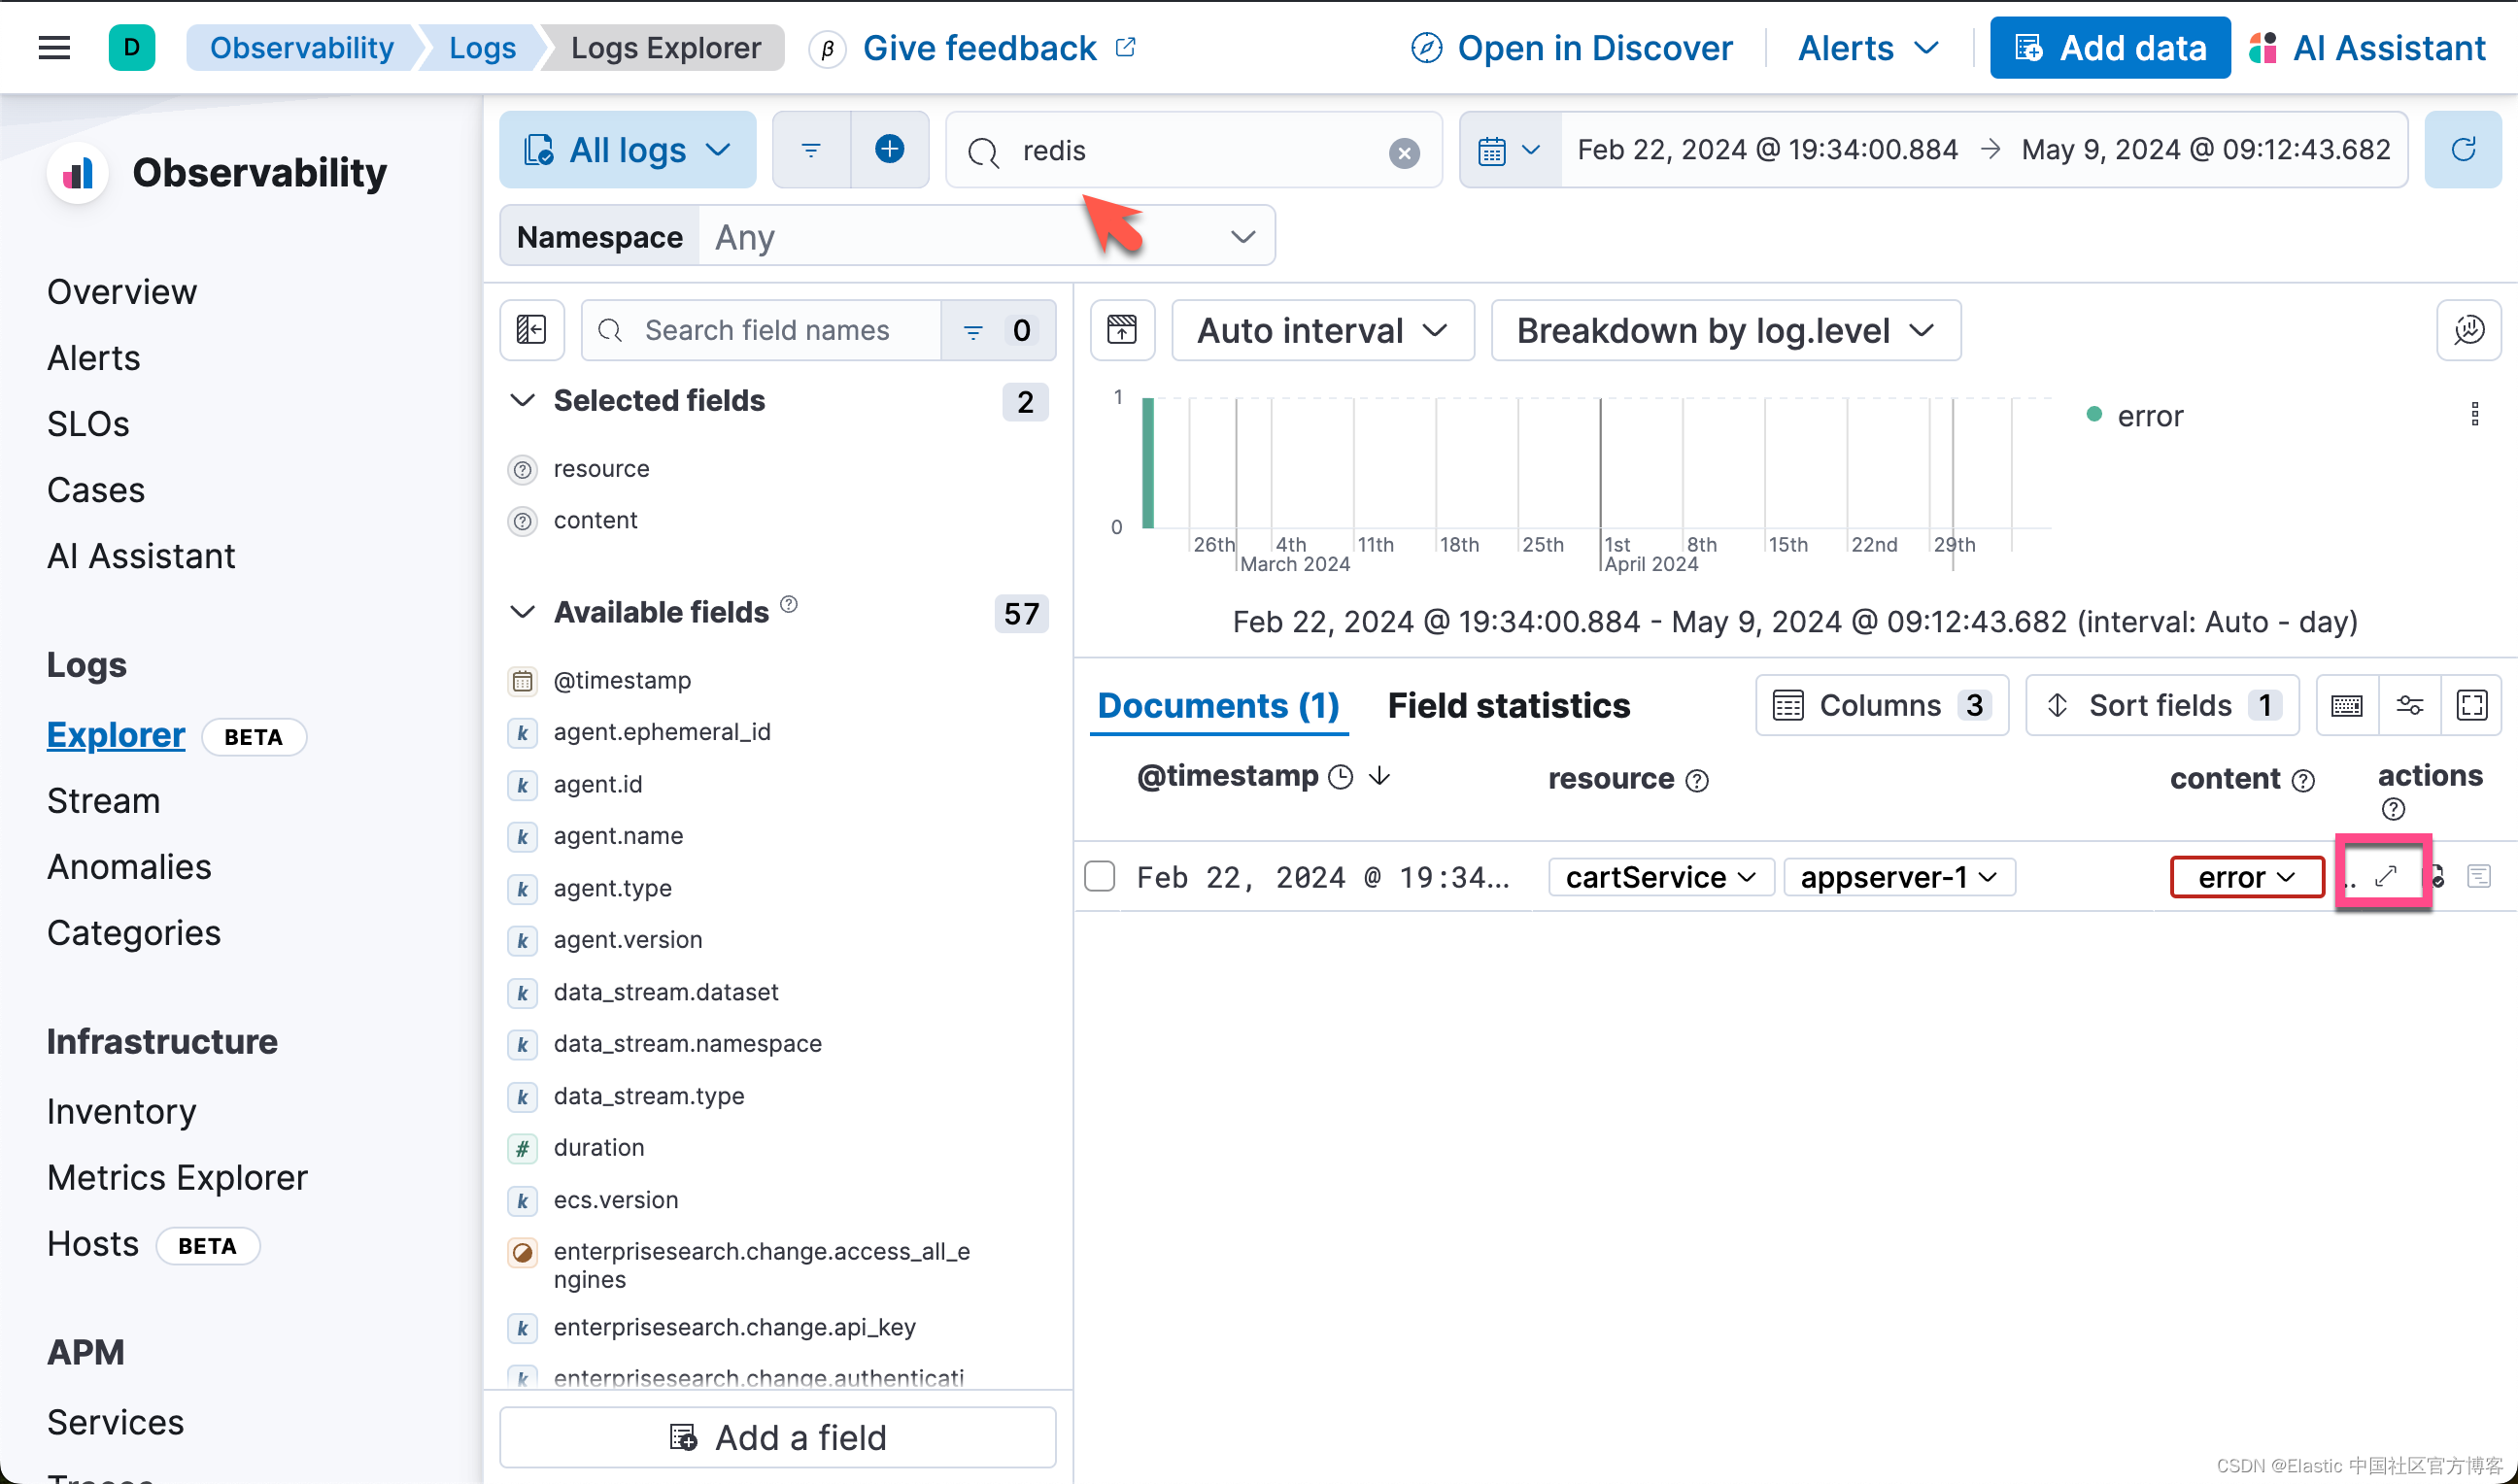
Task: Collapse the Selected fields section
Action: 522,400
